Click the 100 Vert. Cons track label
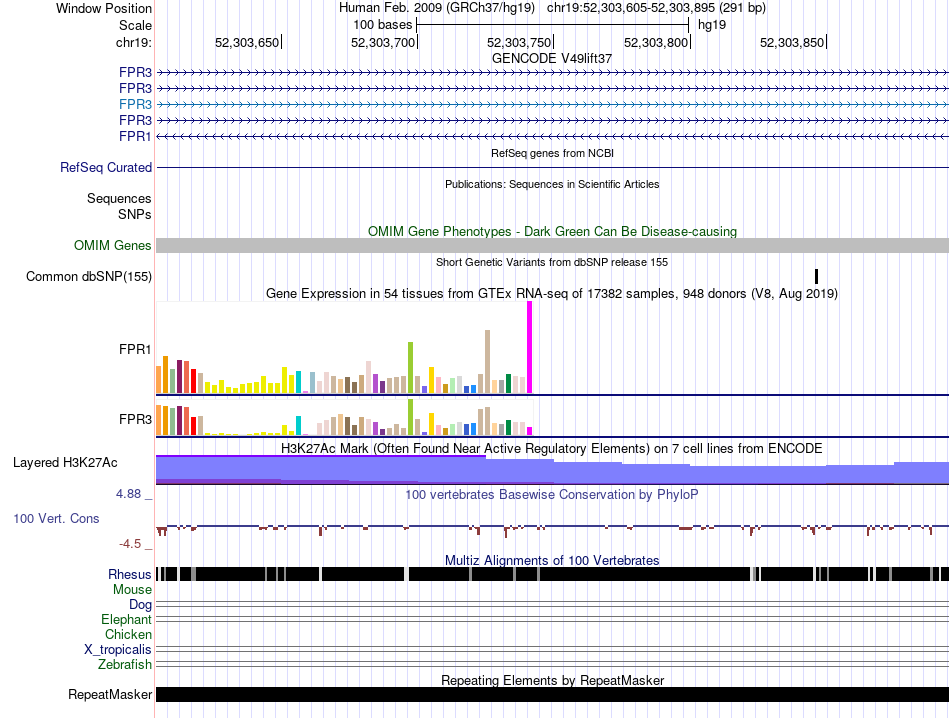Viewport: 950px width, 718px height. (56, 519)
